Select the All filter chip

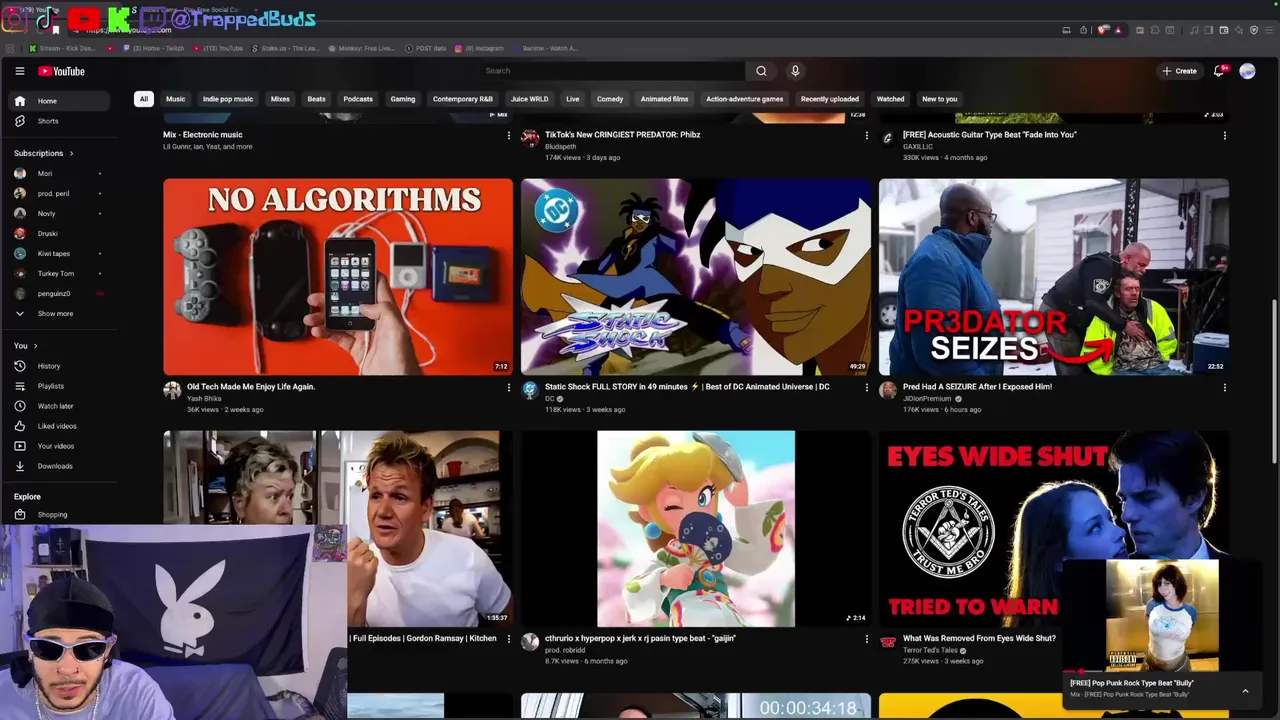point(144,99)
